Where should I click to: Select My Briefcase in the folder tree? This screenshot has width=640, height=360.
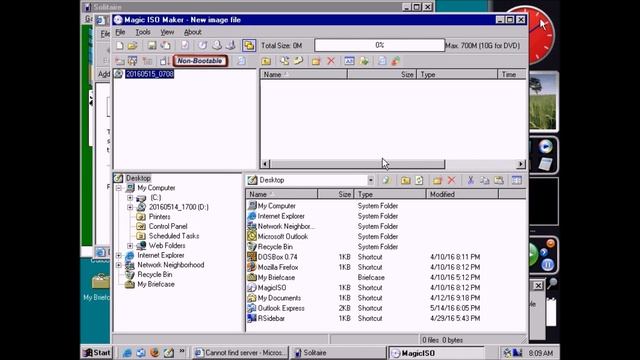click(156, 284)
